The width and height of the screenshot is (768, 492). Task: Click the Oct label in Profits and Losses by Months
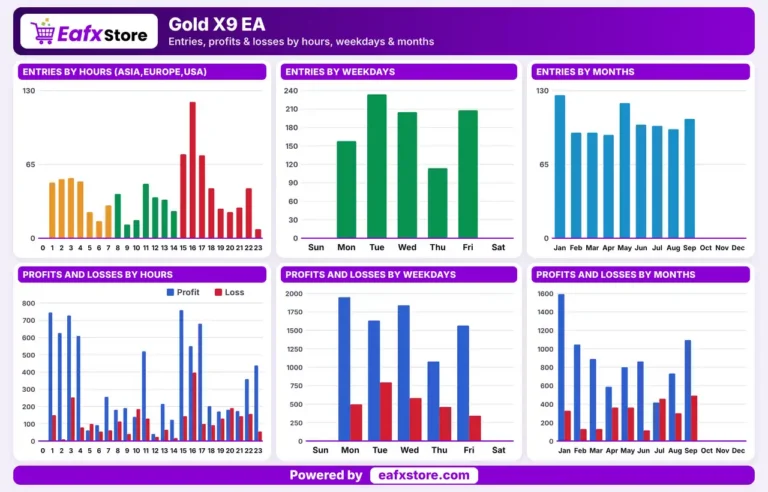point(706,450)
